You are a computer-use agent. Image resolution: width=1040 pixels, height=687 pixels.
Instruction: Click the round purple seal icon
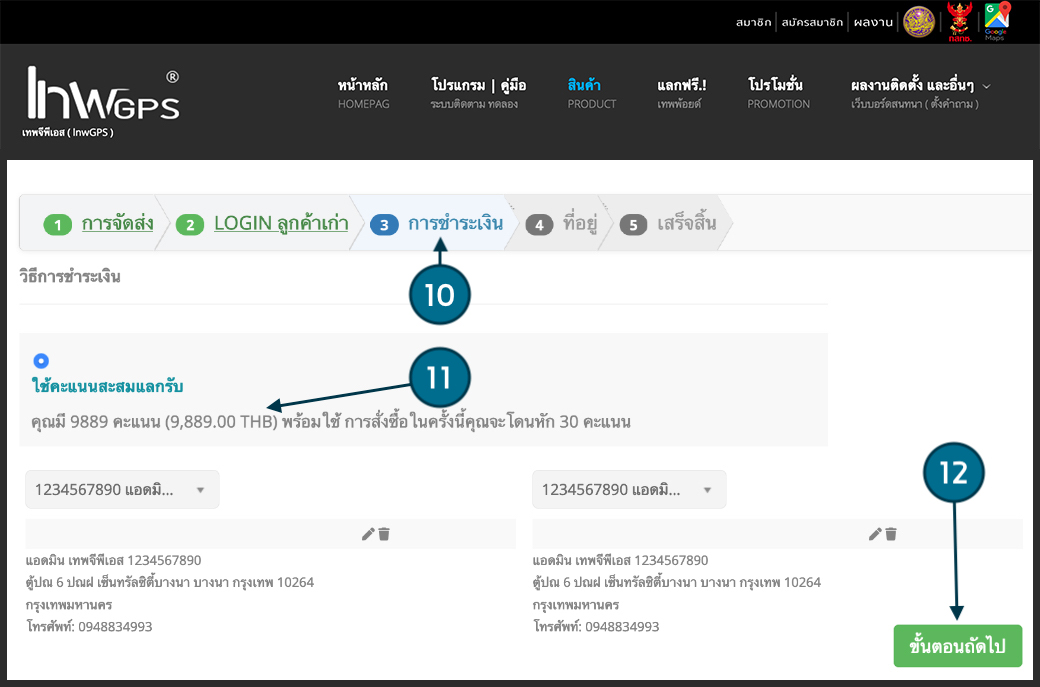click(x=919, y=21)
